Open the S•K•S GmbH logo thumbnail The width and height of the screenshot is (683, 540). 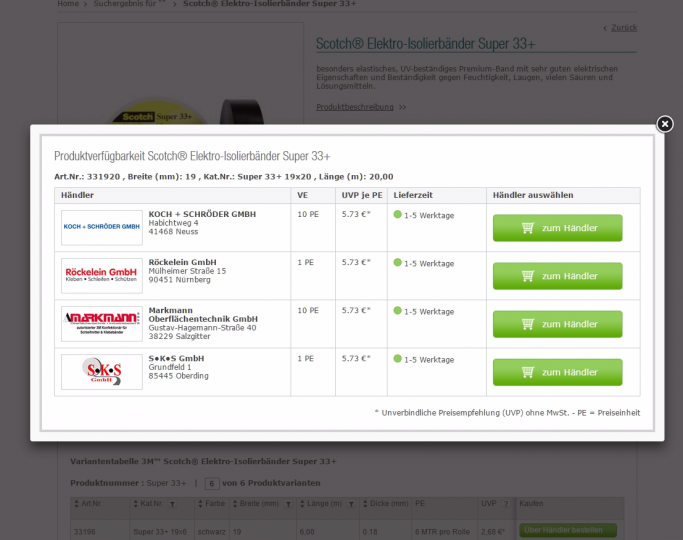pos(102,371)
